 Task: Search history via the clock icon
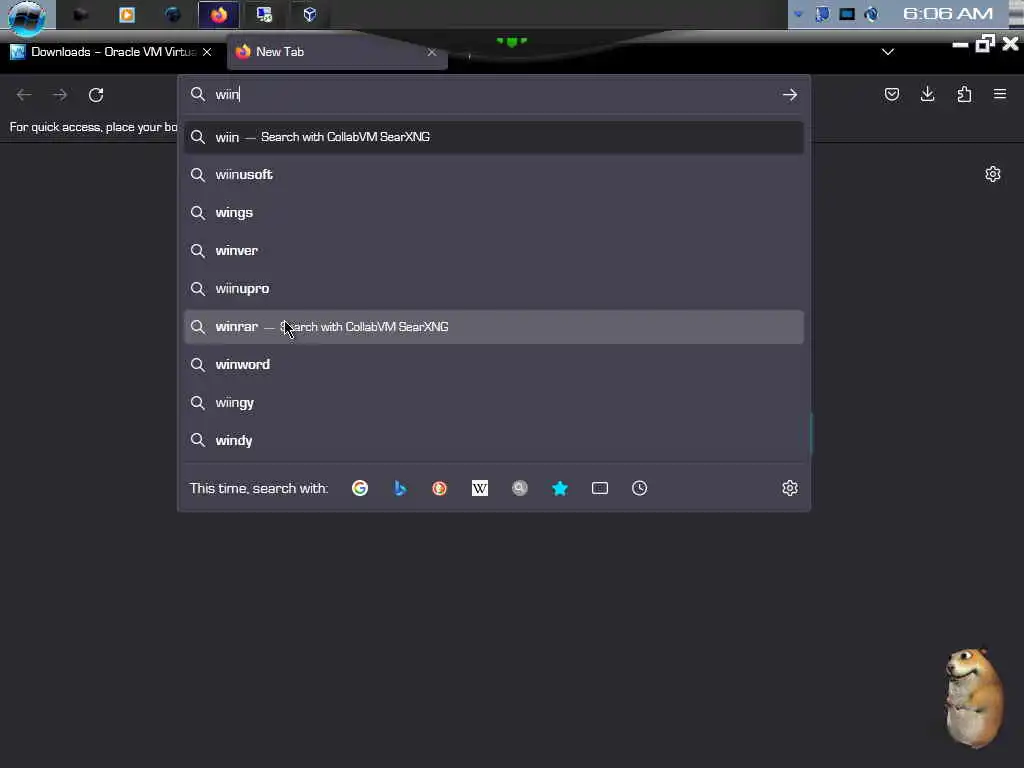639,488
